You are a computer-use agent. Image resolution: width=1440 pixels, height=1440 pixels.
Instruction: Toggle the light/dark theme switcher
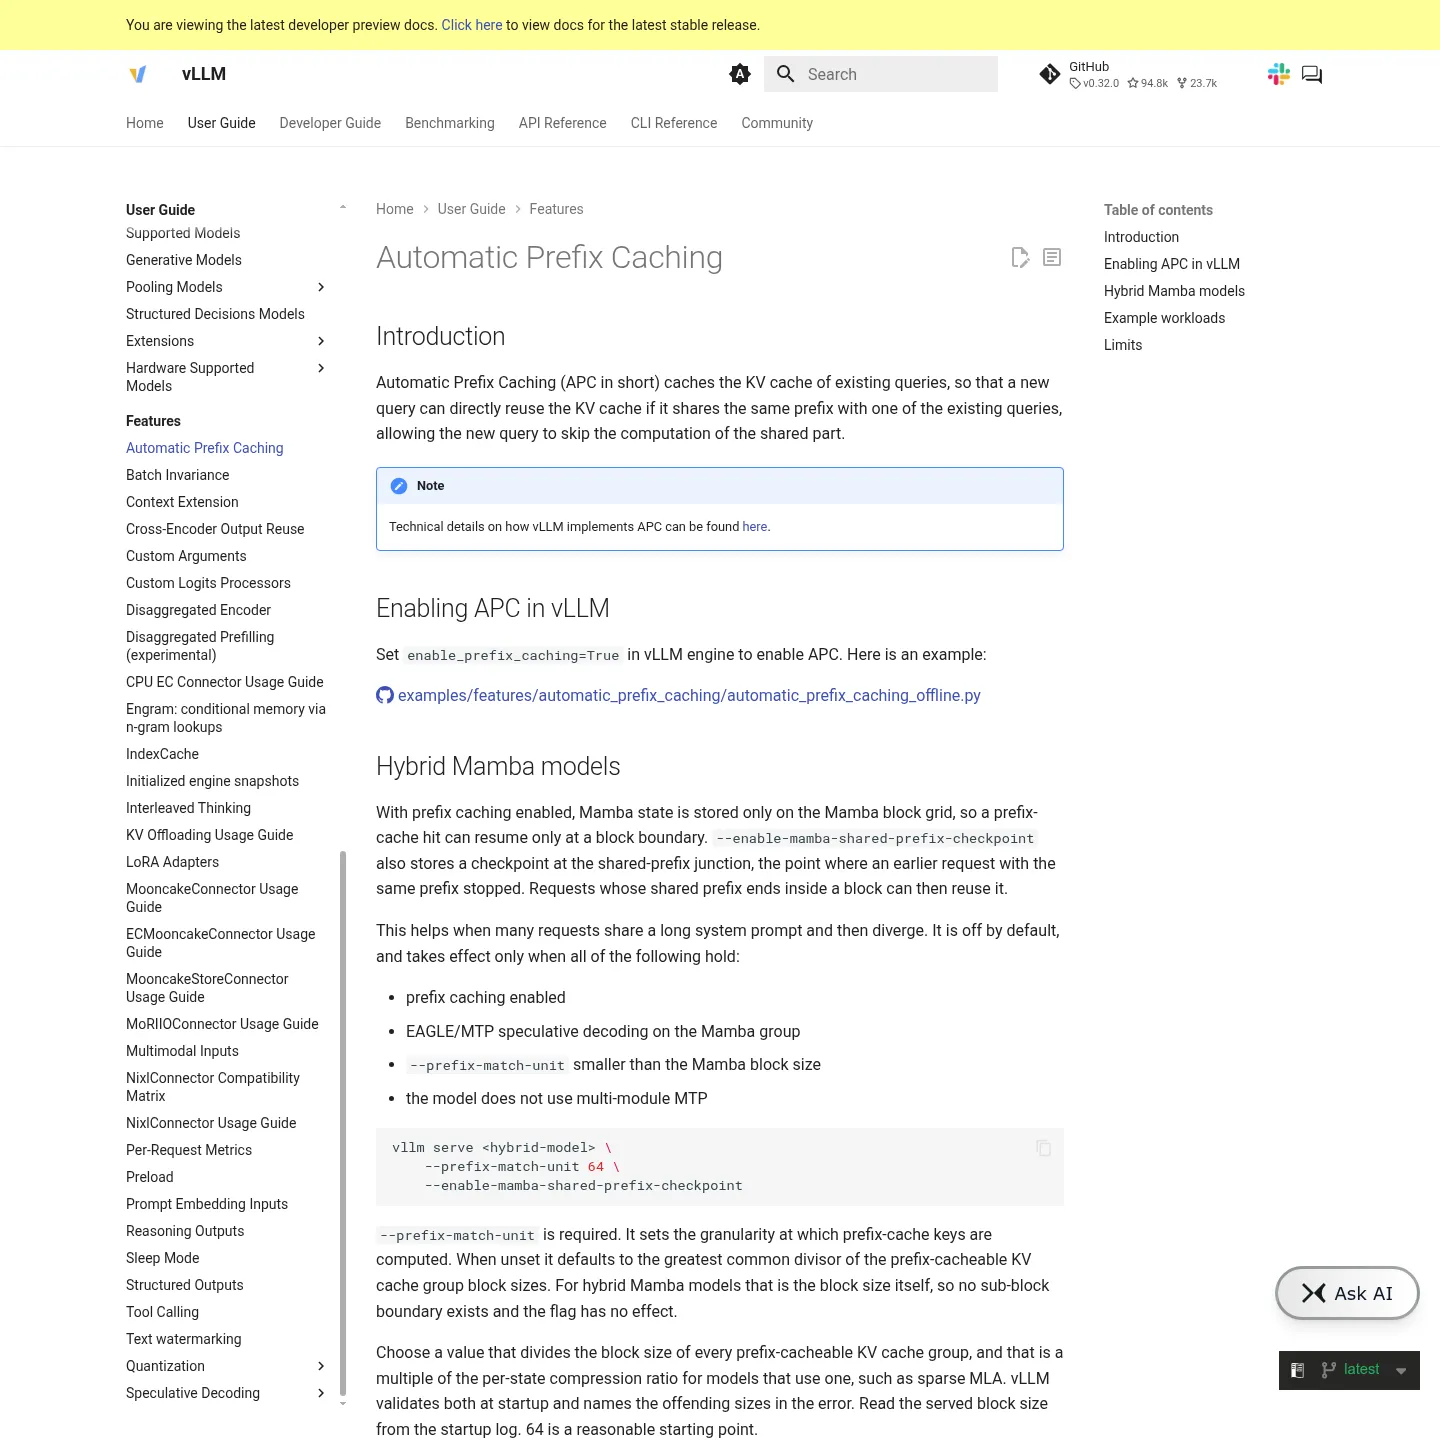click(740, 74)
